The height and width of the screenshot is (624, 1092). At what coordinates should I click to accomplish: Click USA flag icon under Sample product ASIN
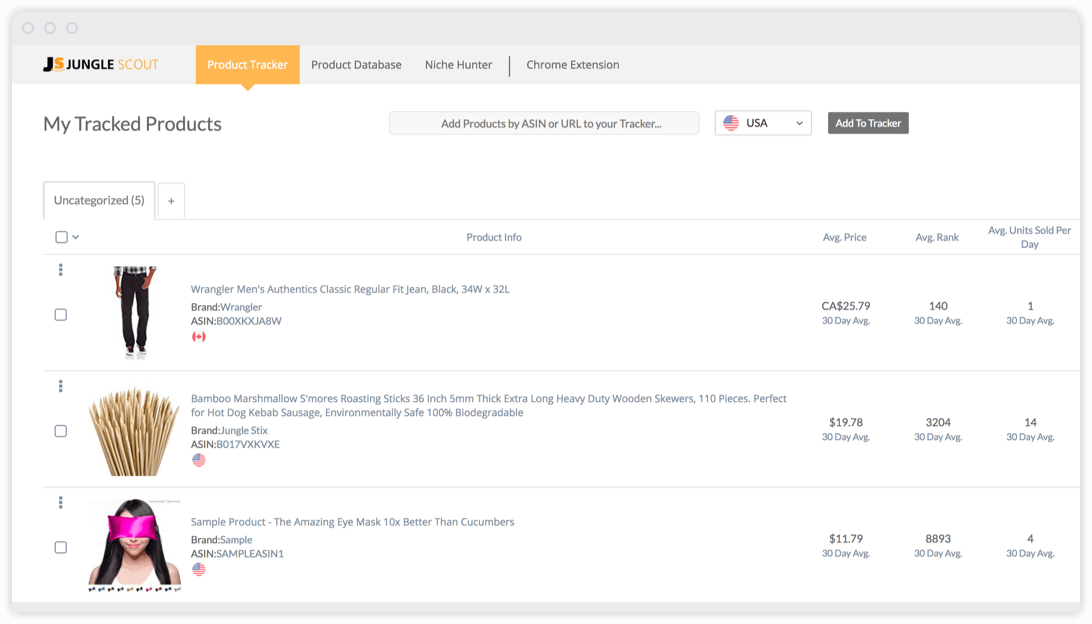coord(199,570)
